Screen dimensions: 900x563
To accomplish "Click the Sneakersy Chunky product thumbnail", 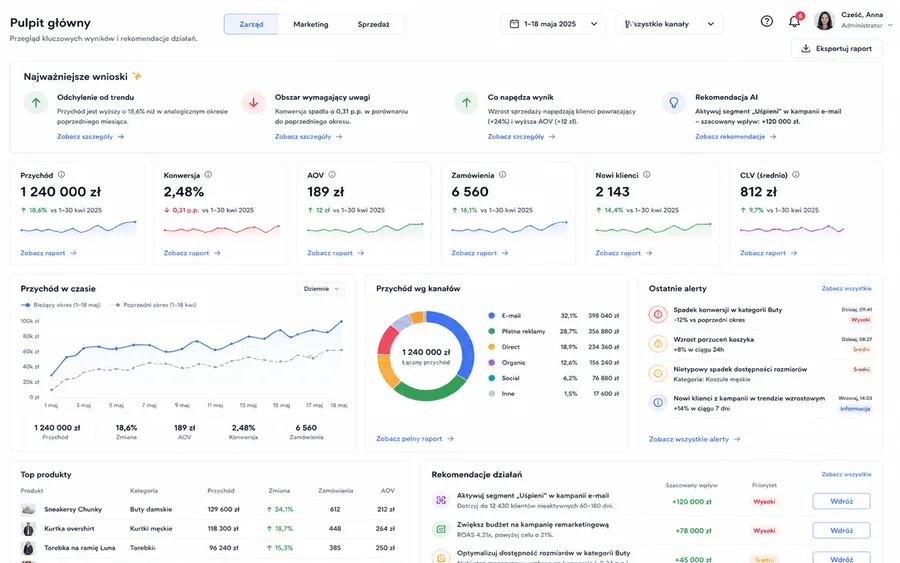I will pos(28,510).
